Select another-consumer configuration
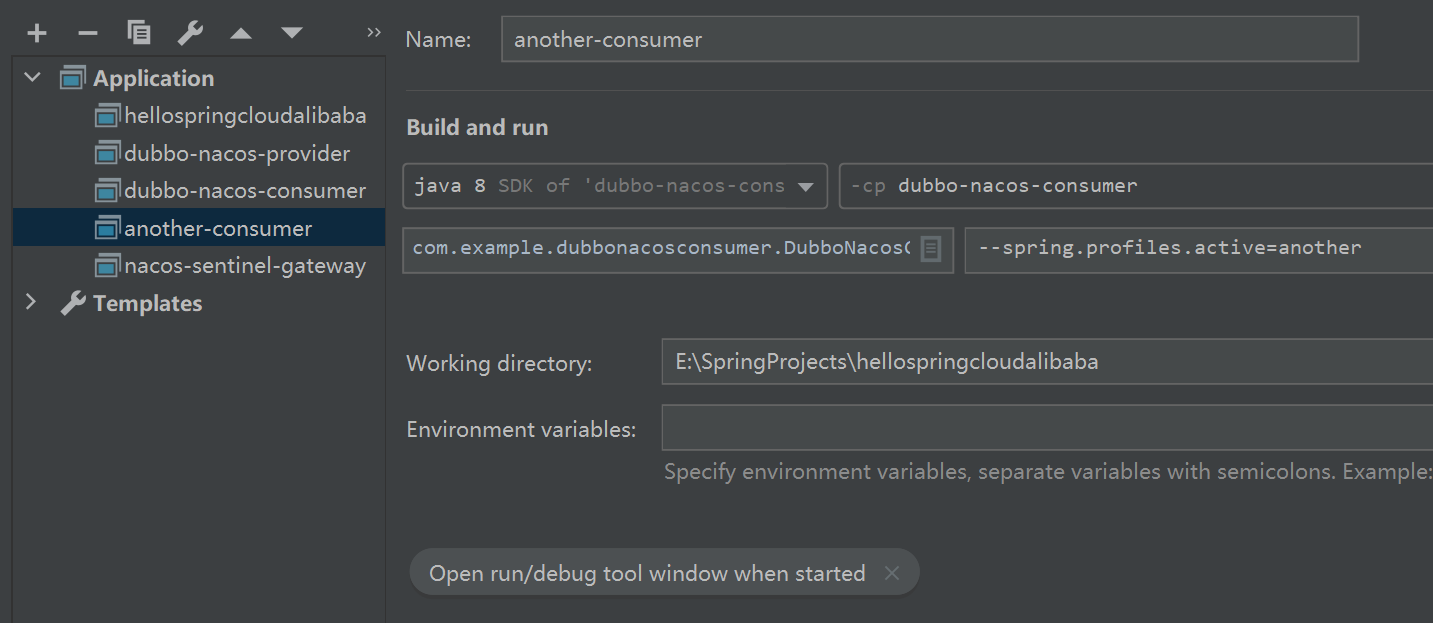This screenshot has height=623, width=1433. [199, 228]
